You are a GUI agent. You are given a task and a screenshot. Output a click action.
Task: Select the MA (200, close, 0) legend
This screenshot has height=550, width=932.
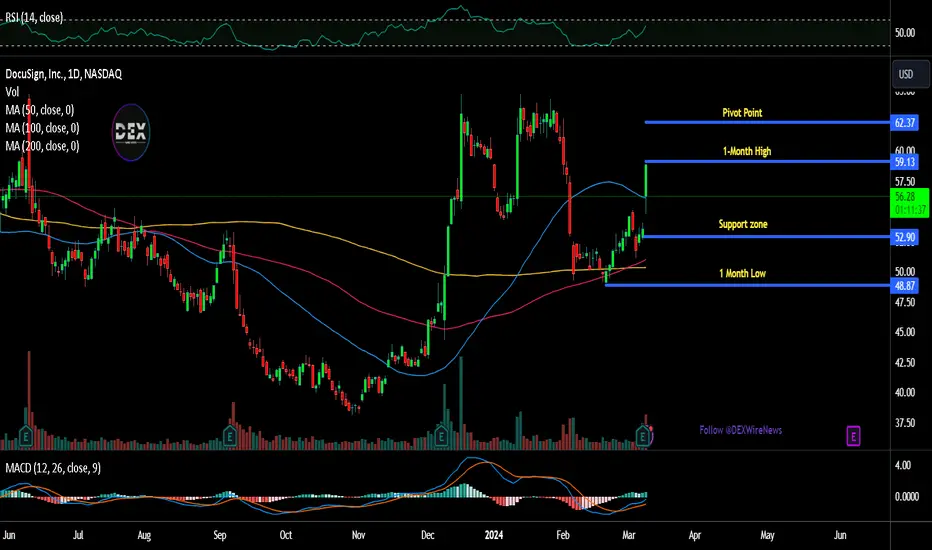[42, 146]
